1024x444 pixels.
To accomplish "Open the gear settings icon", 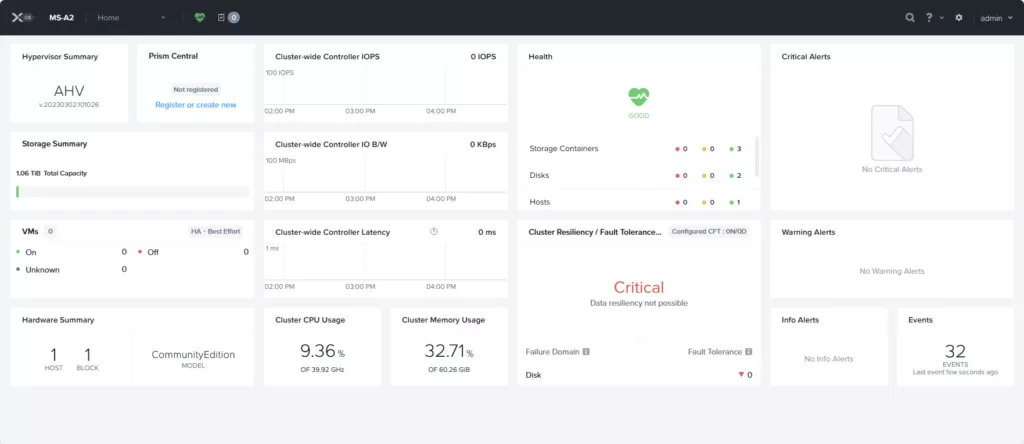I will click(x=959, y=17).
